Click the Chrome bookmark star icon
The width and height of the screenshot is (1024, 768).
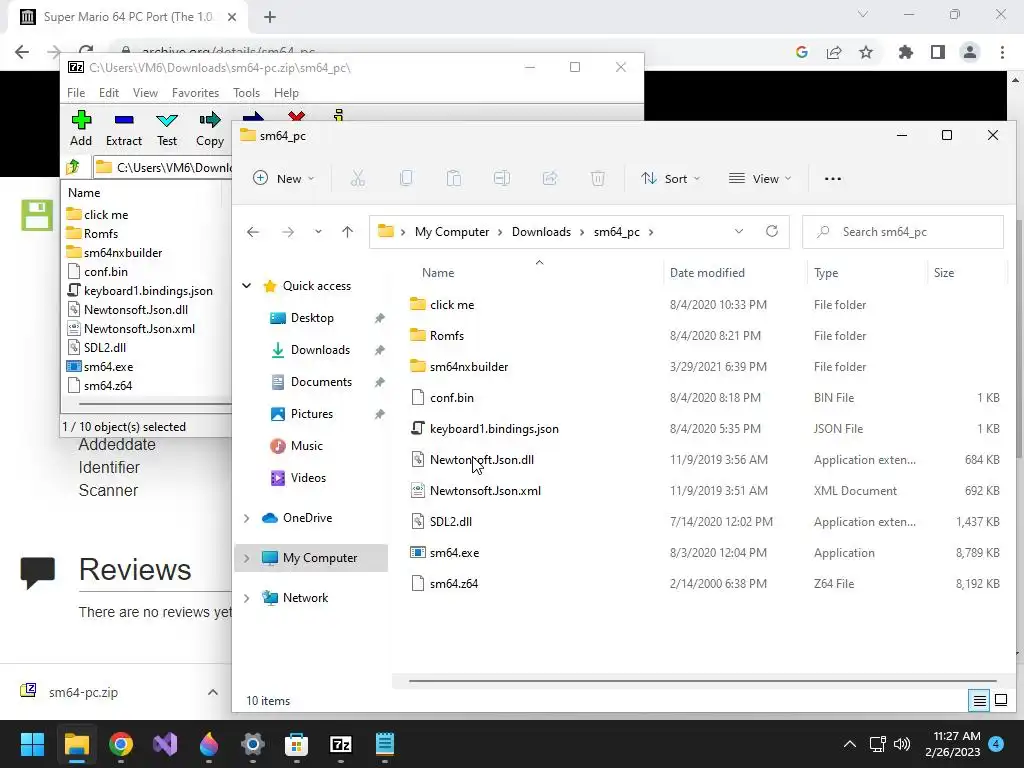coord(866,52)
